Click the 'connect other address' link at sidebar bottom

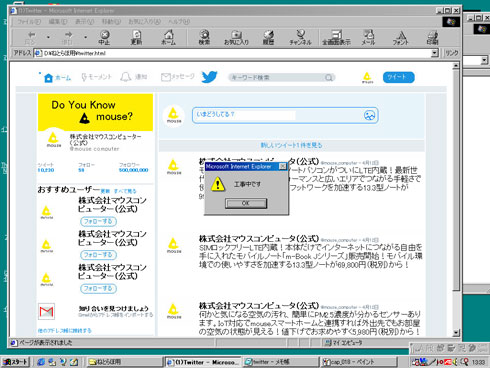(65, 331)
